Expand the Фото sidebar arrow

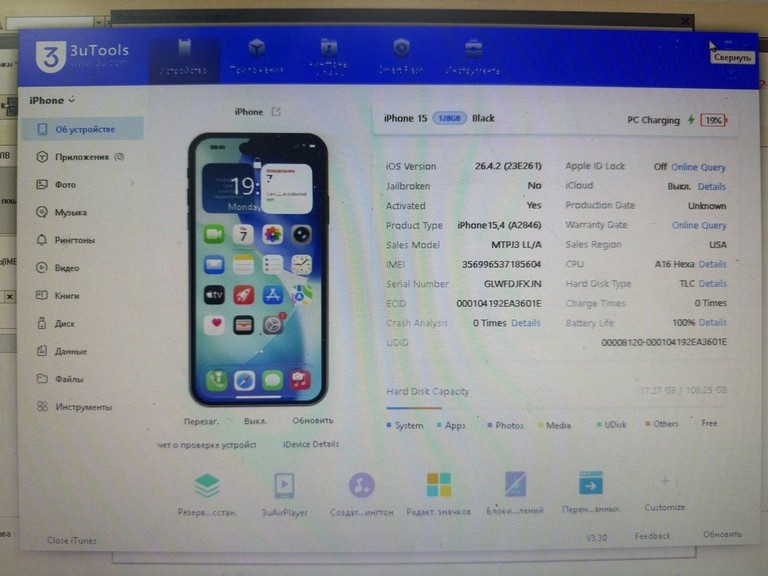132,184
